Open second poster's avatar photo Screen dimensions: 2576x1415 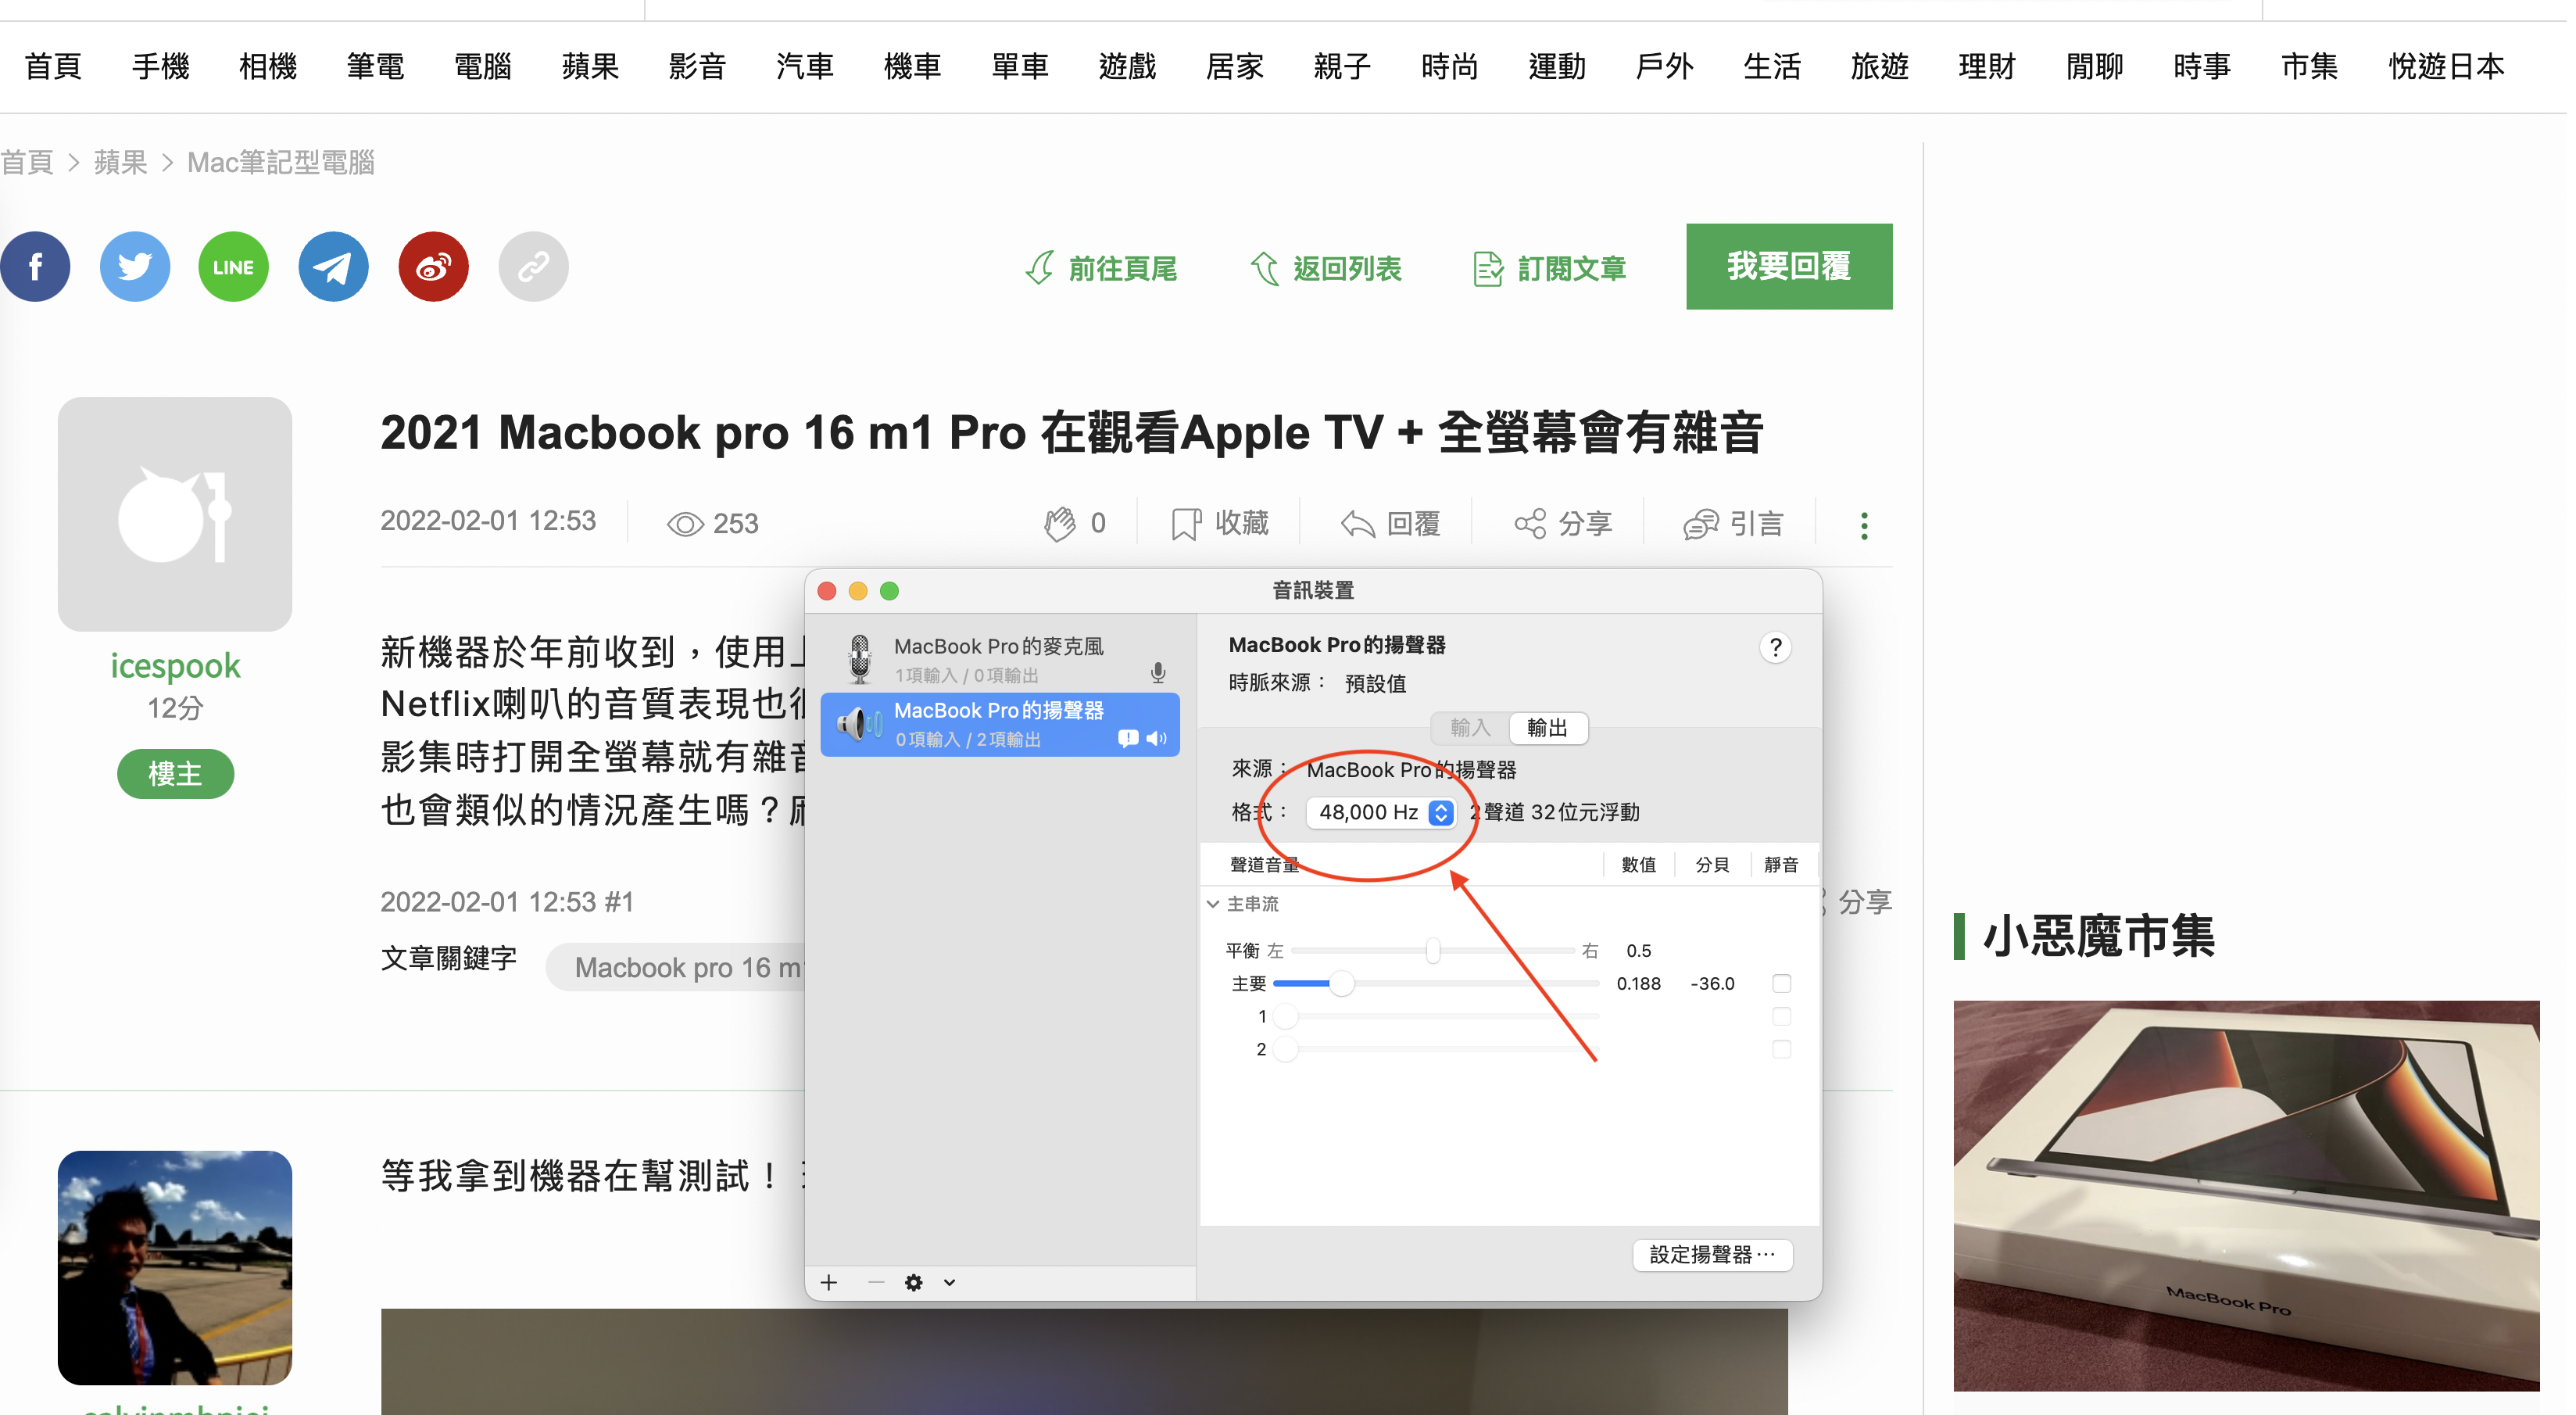click(175, 1268)
